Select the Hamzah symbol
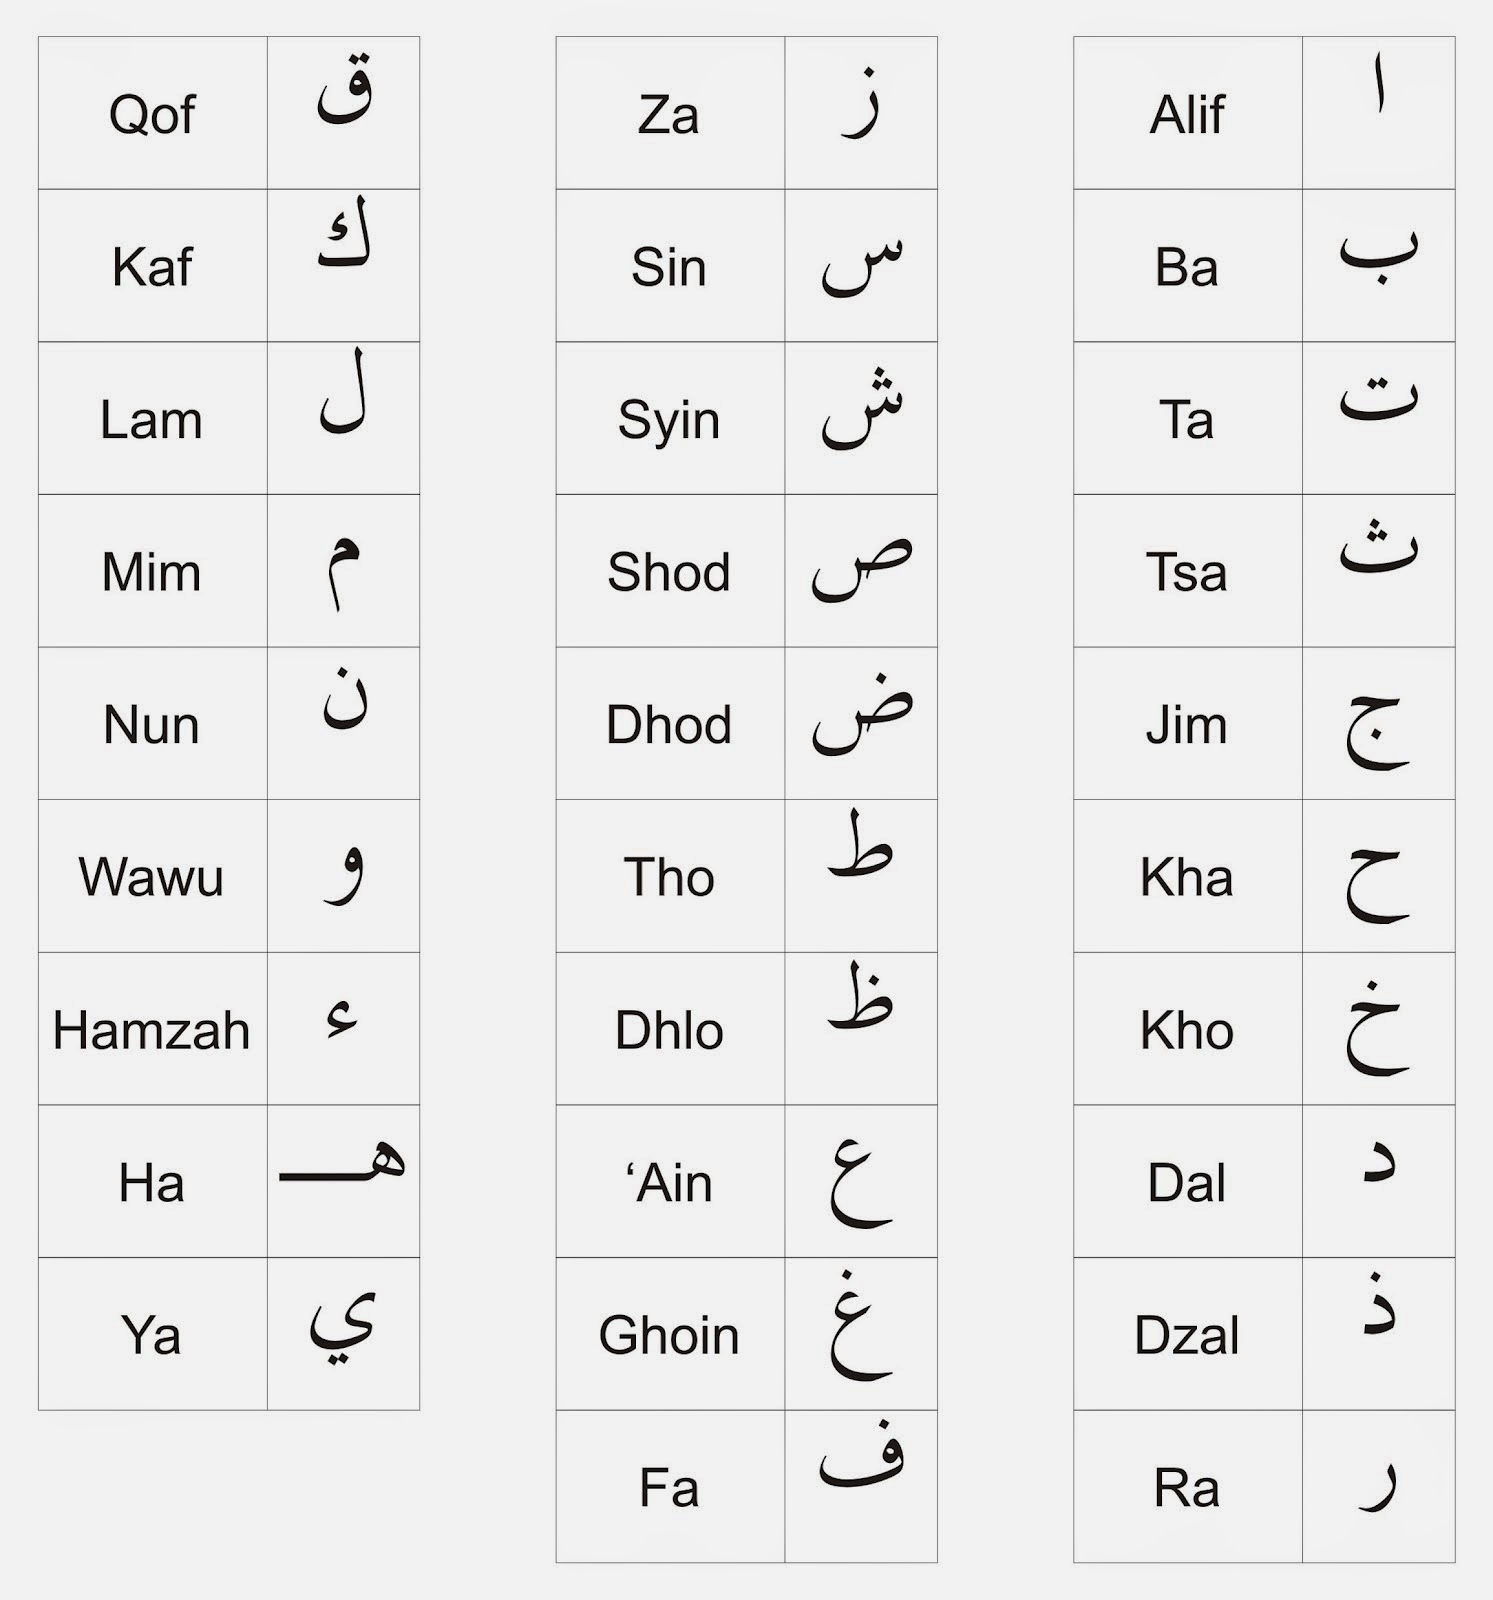 (342, 1020)
